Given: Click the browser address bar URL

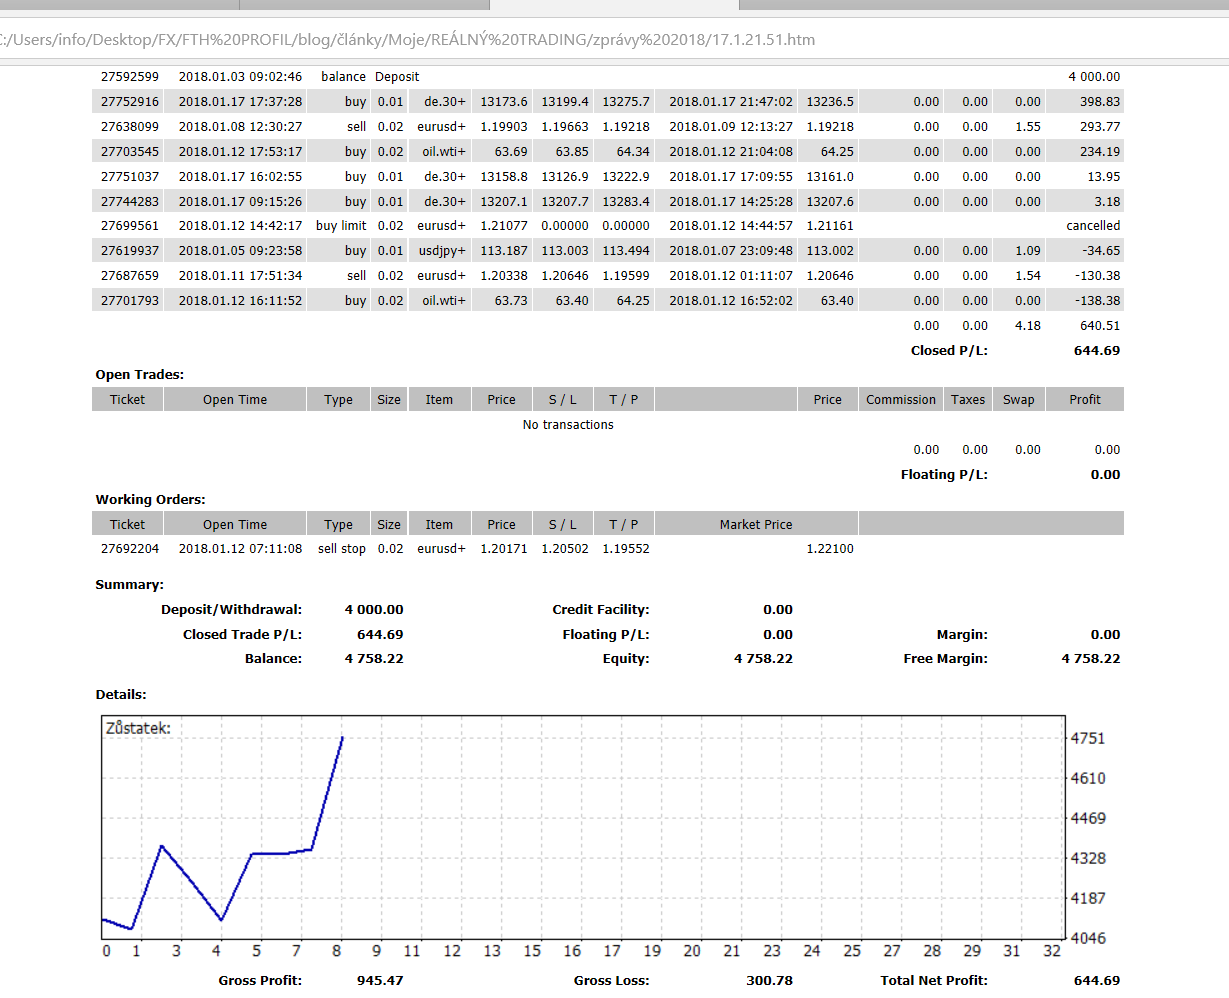Looking at the screenshot, I should point(406,40).
